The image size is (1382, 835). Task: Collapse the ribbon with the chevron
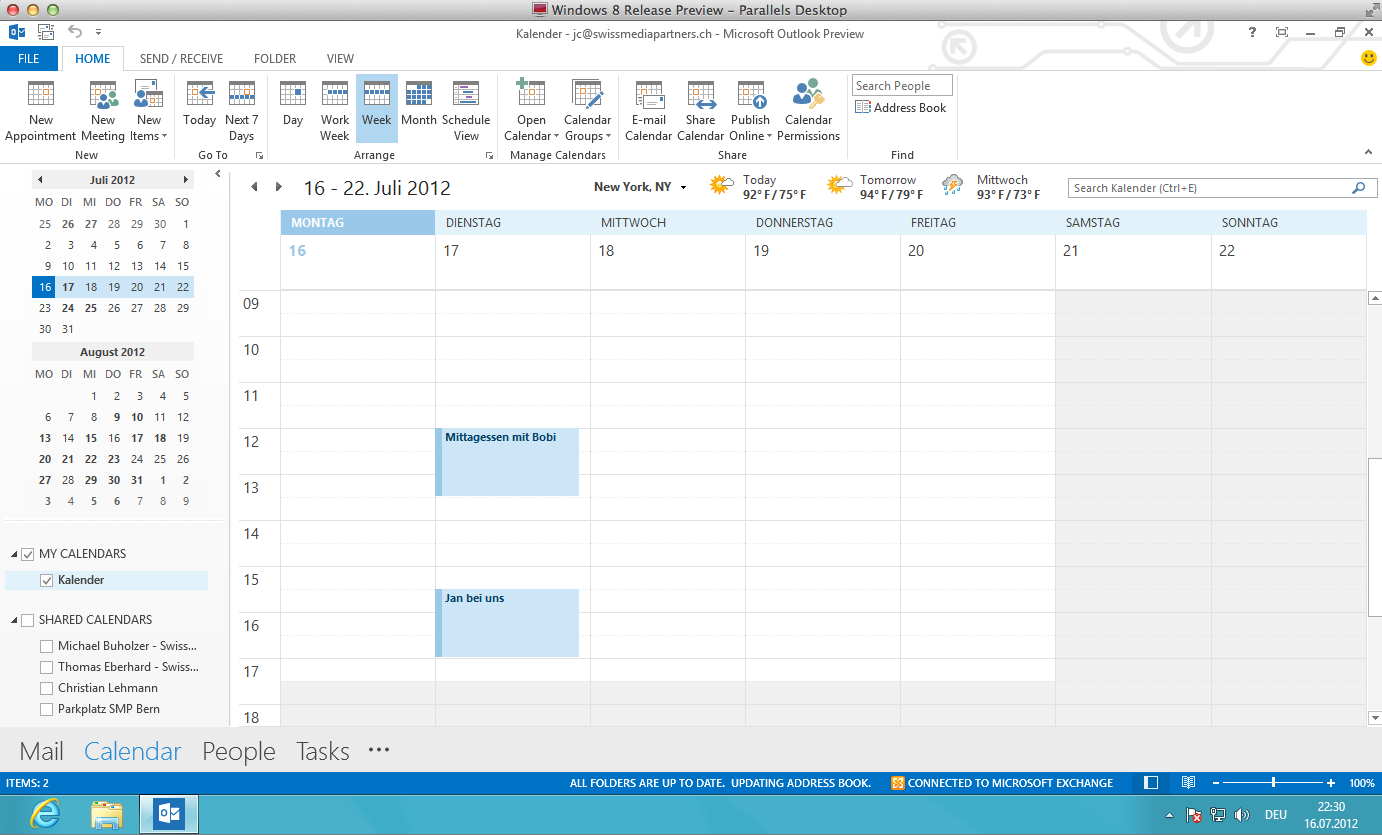[1368, 152]
